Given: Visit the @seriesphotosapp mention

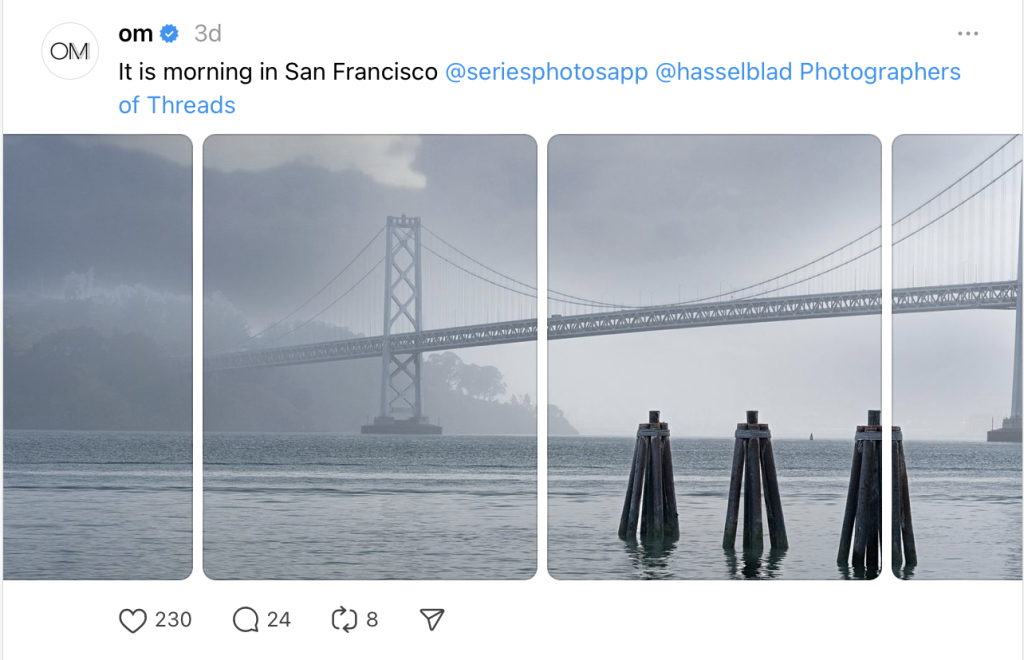Looking at the screenshot, I should tap(546, 72).
